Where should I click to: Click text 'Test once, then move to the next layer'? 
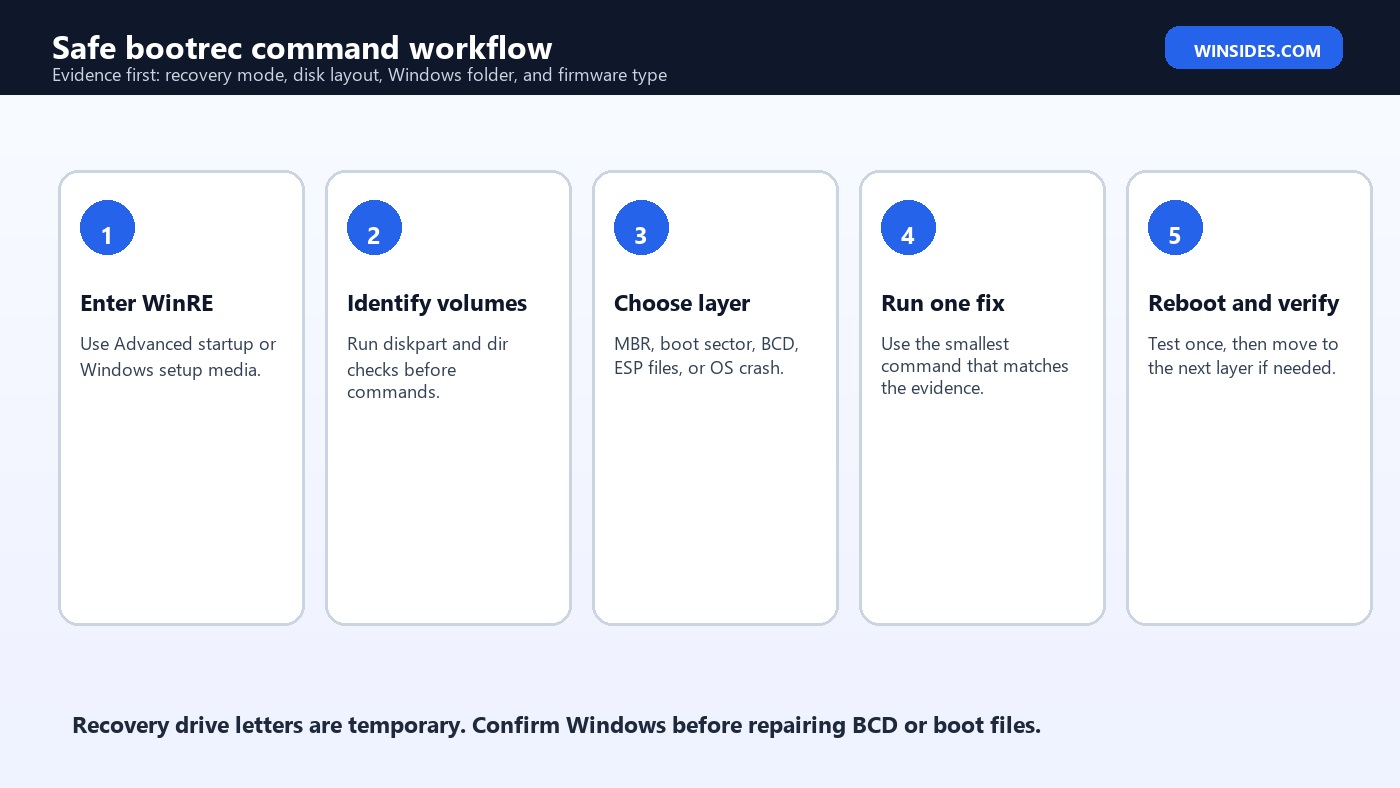coord(1243,356)
